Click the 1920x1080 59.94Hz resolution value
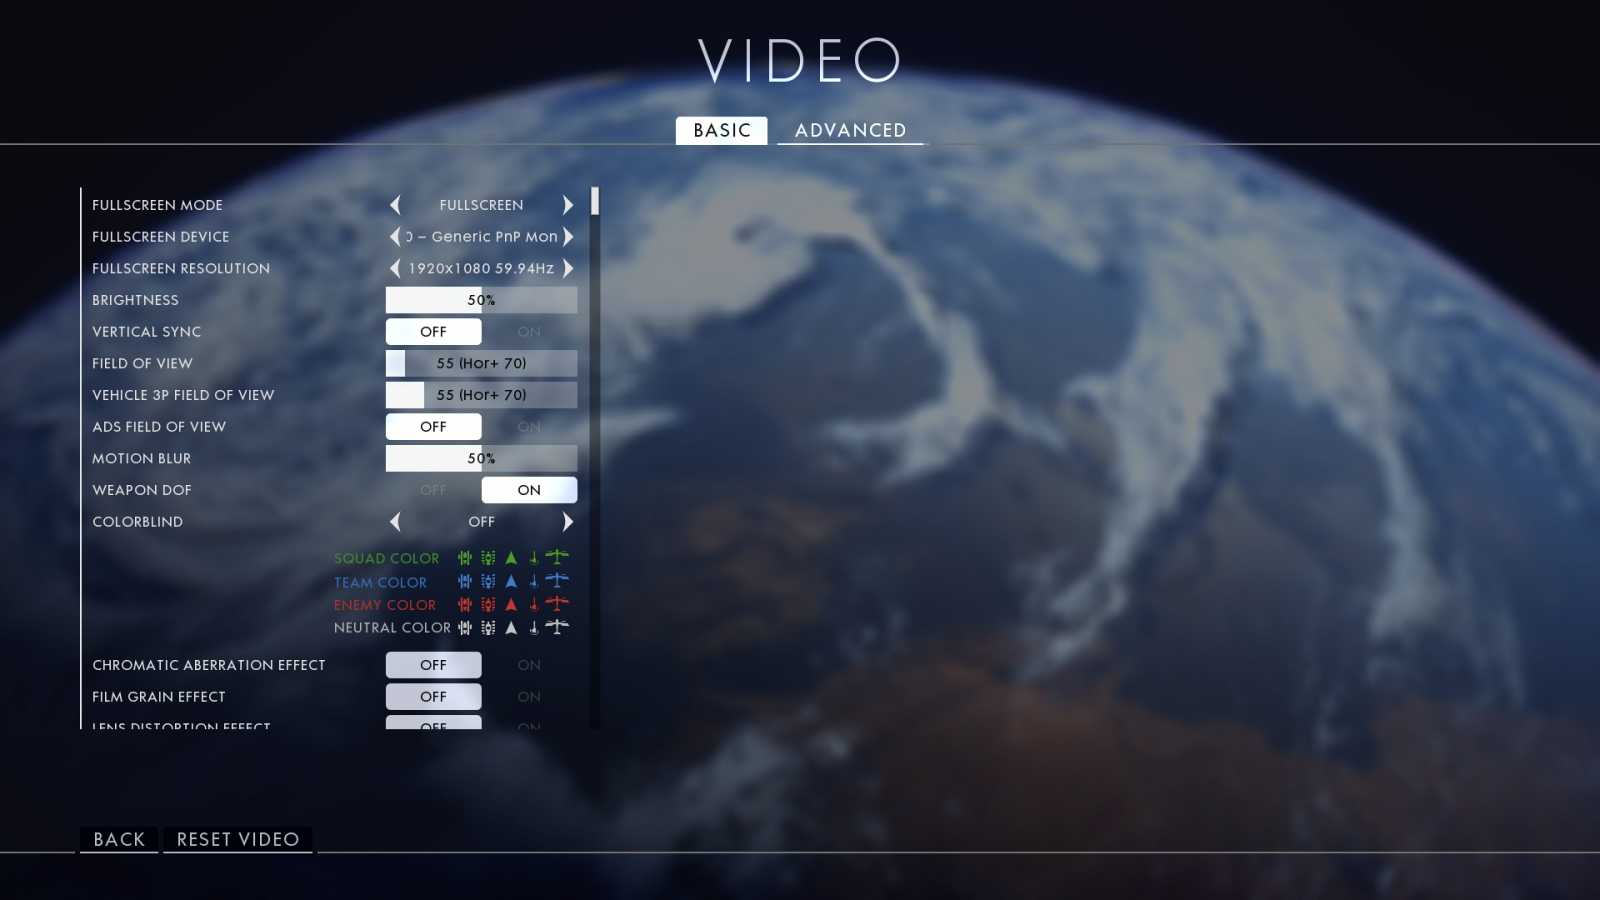This screenshot has width=1600, height=900. 481,269
